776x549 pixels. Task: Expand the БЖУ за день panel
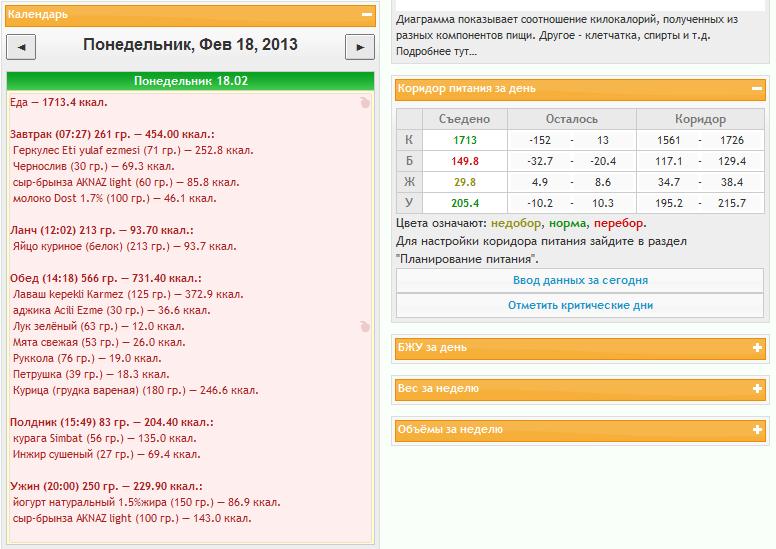click(757, 348)
